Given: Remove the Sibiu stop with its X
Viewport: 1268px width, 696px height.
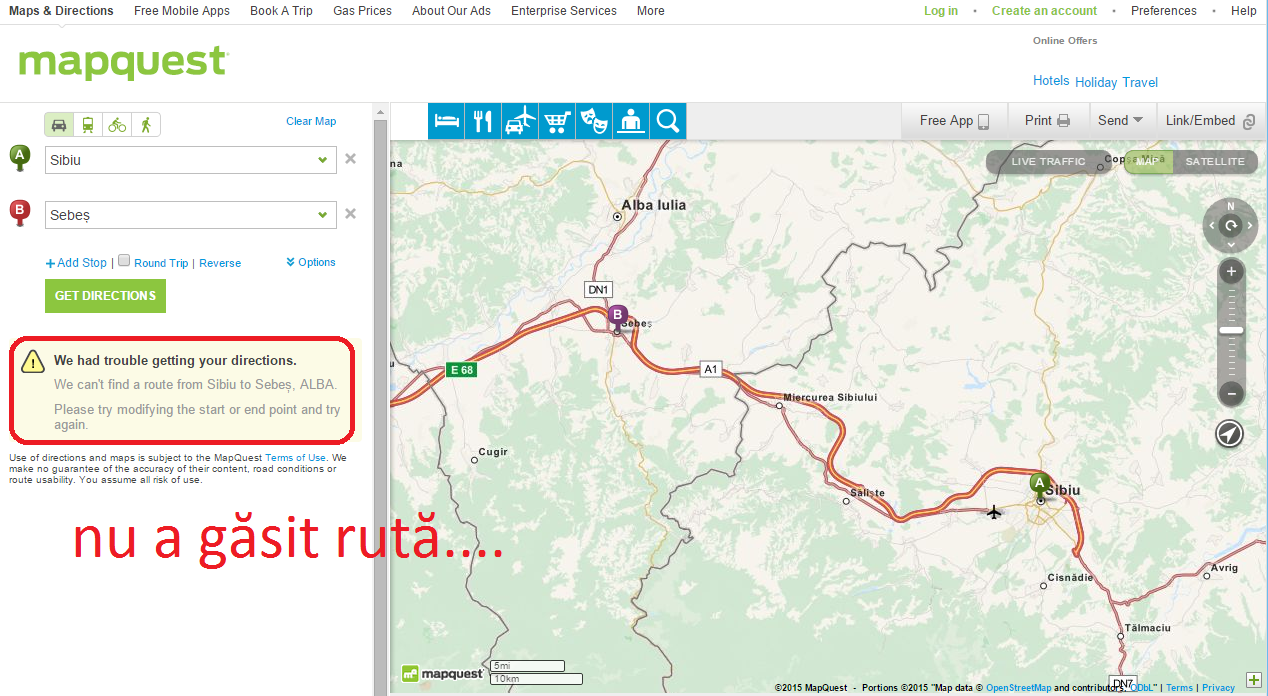Looking at the screenshot, I should 351,158.
